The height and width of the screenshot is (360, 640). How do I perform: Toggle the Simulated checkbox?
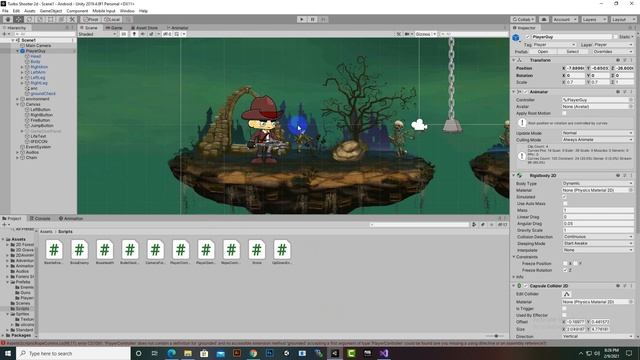(x=564, y=197)
